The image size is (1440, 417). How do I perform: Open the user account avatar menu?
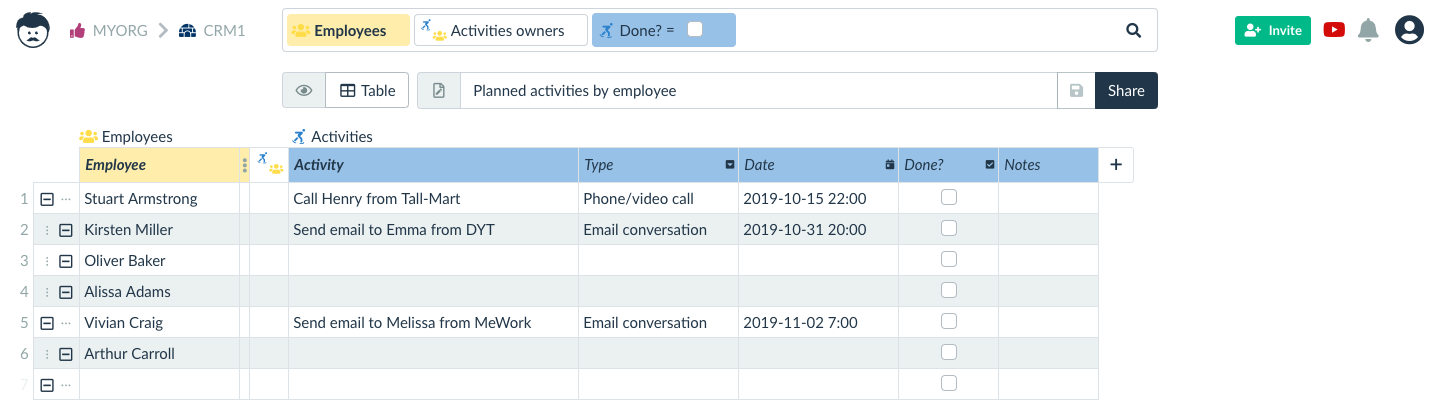1409,31
